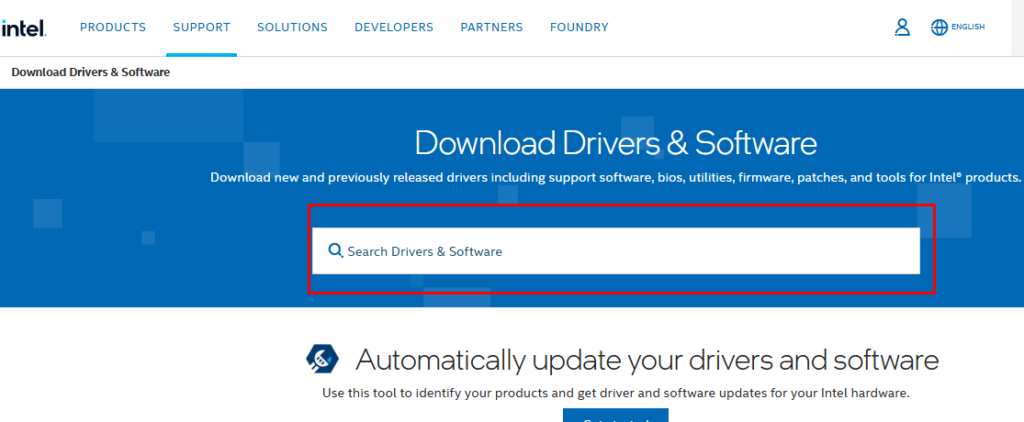Expand the Solutions navigation menu
This screenshot has width=1024, height=422.
(292, 27)
